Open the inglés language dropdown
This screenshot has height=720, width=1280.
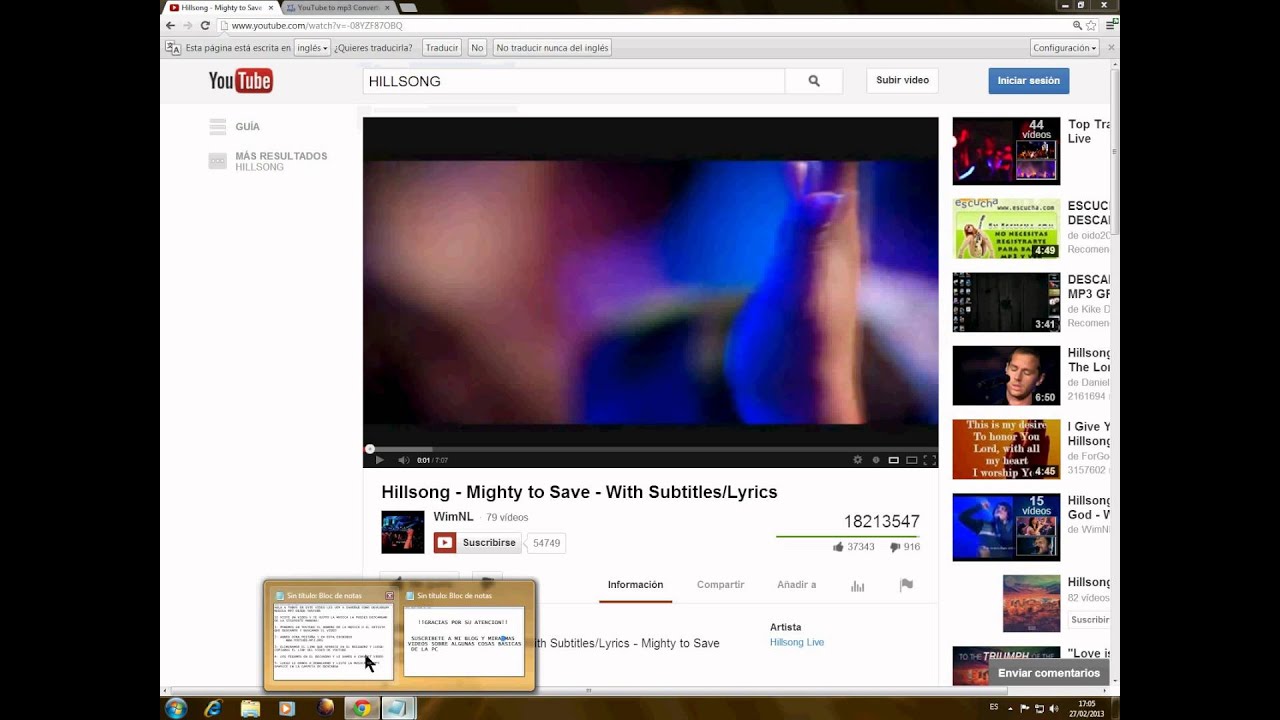[x=312, y=47]
